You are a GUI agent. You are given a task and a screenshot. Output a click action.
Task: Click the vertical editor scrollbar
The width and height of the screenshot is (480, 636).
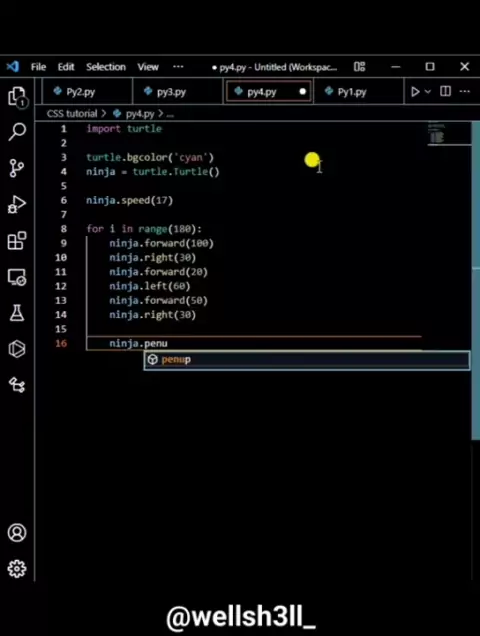[x=476, y=280]
